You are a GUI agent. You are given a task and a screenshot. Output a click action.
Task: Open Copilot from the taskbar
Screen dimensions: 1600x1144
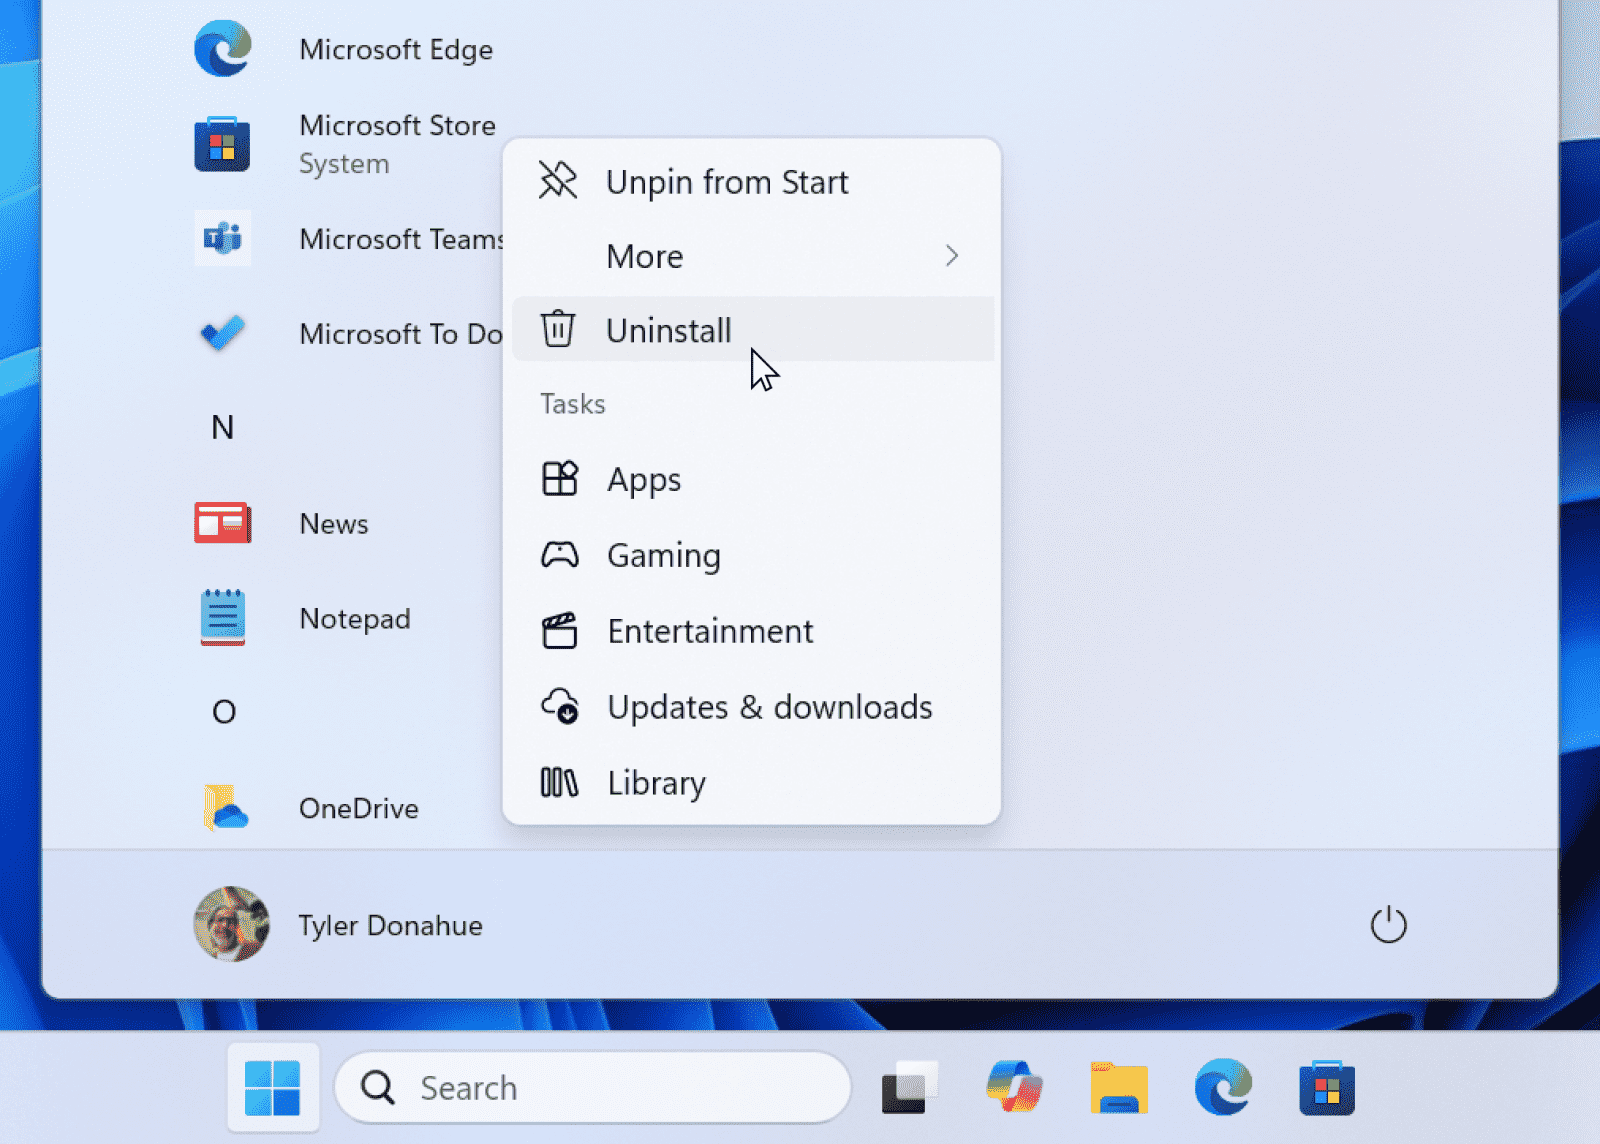(1013, 1087)
